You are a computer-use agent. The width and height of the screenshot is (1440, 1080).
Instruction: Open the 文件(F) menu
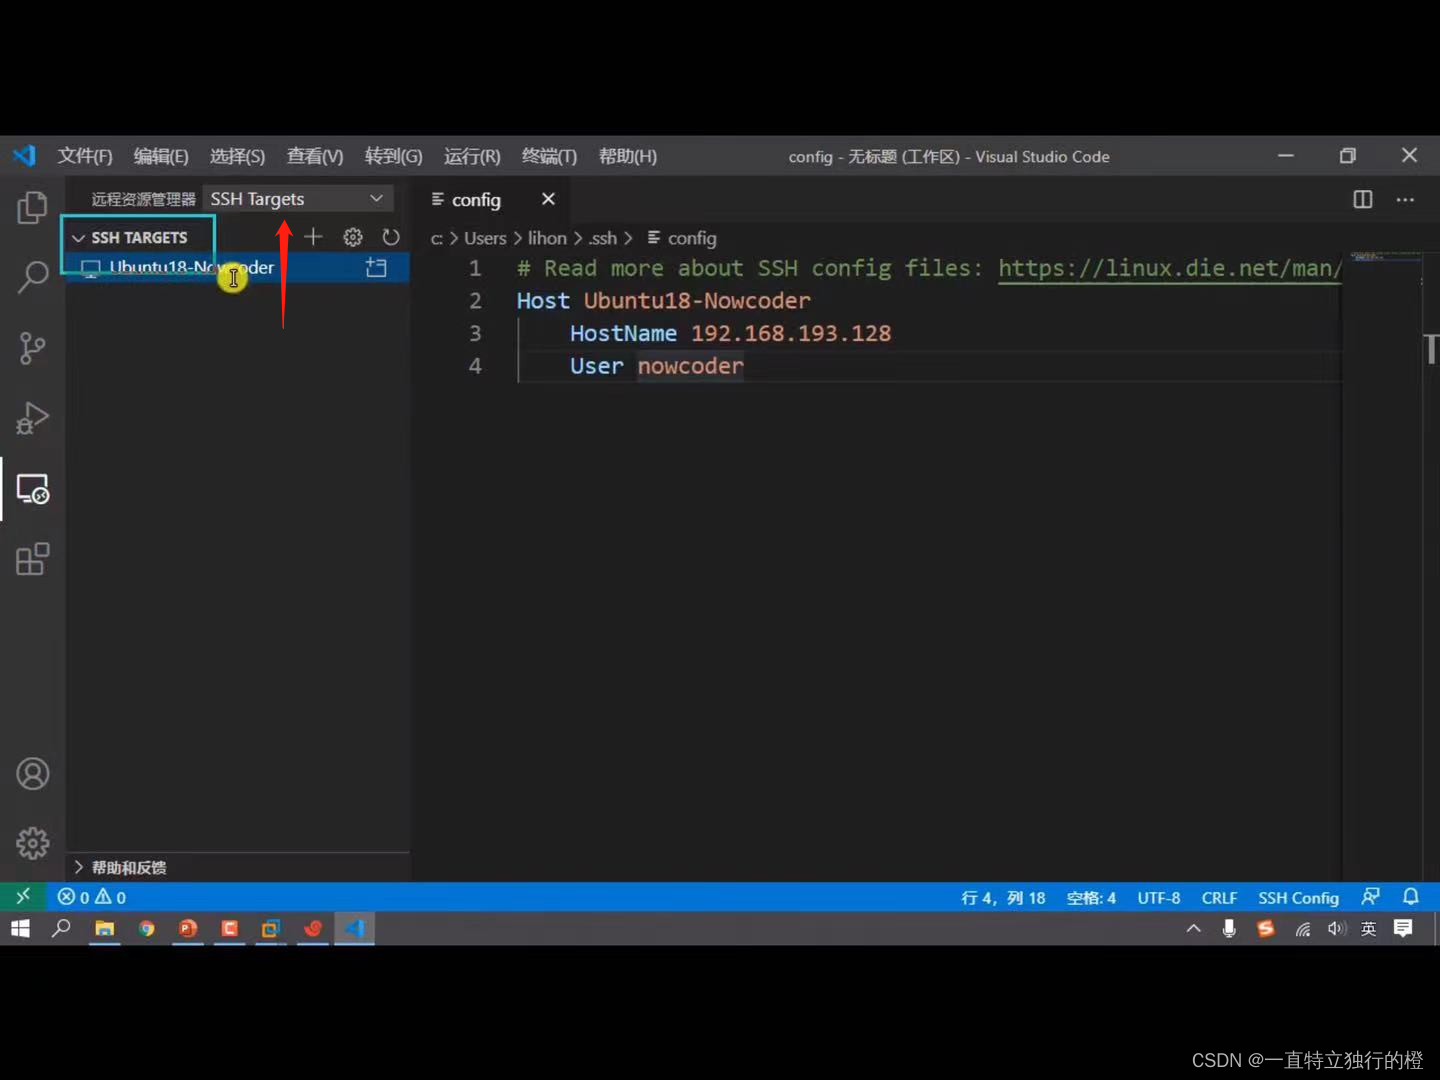tap(85, 156)
